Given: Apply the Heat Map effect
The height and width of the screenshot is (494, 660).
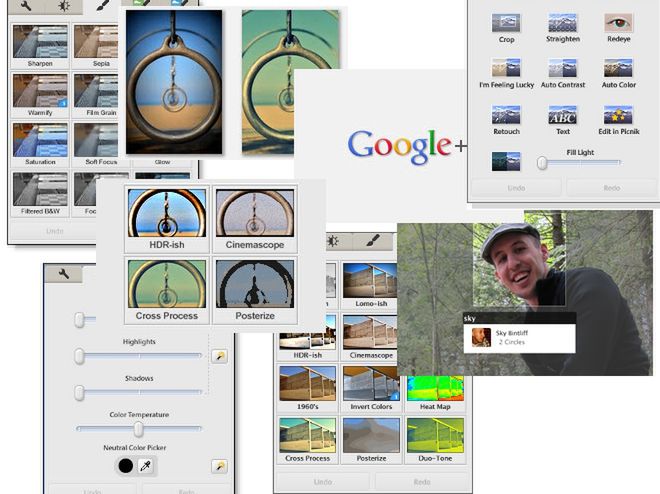Looking at the screenshot, I should [435, 393].
